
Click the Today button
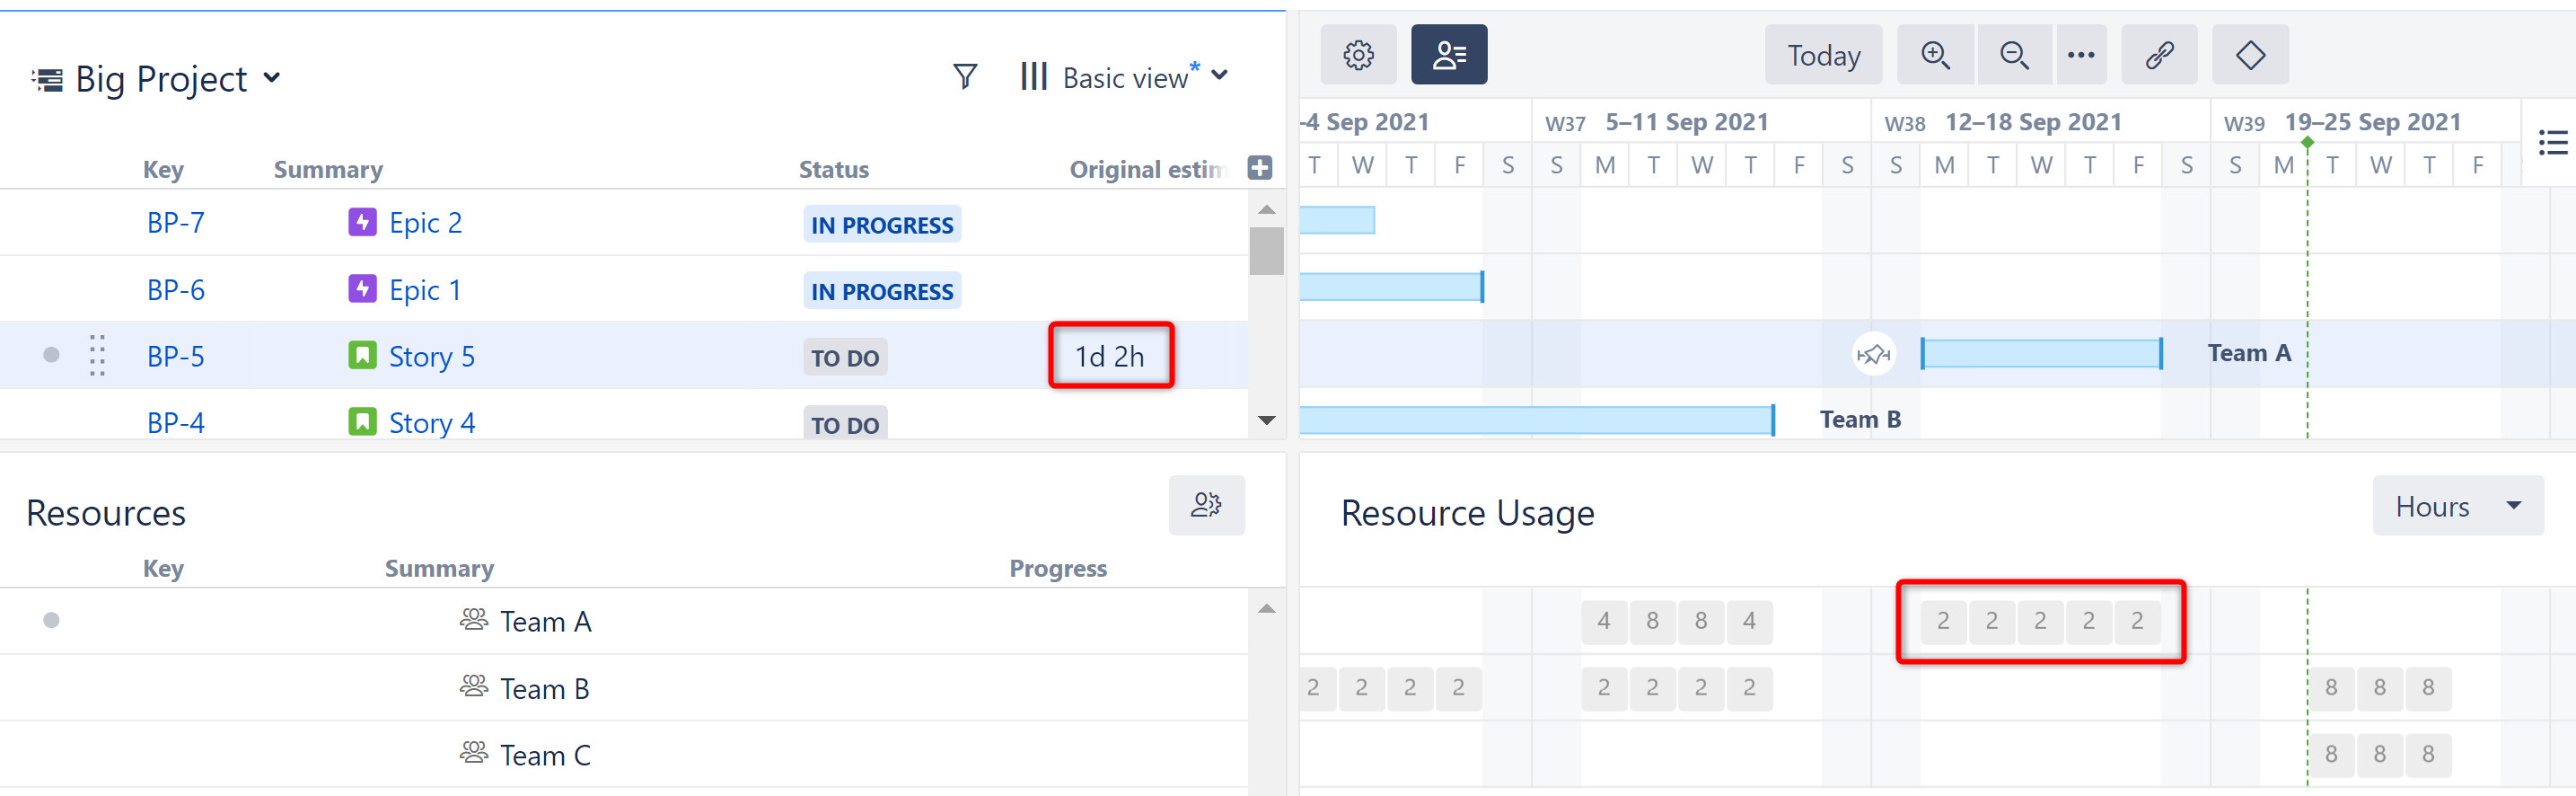click(1823, 55)
